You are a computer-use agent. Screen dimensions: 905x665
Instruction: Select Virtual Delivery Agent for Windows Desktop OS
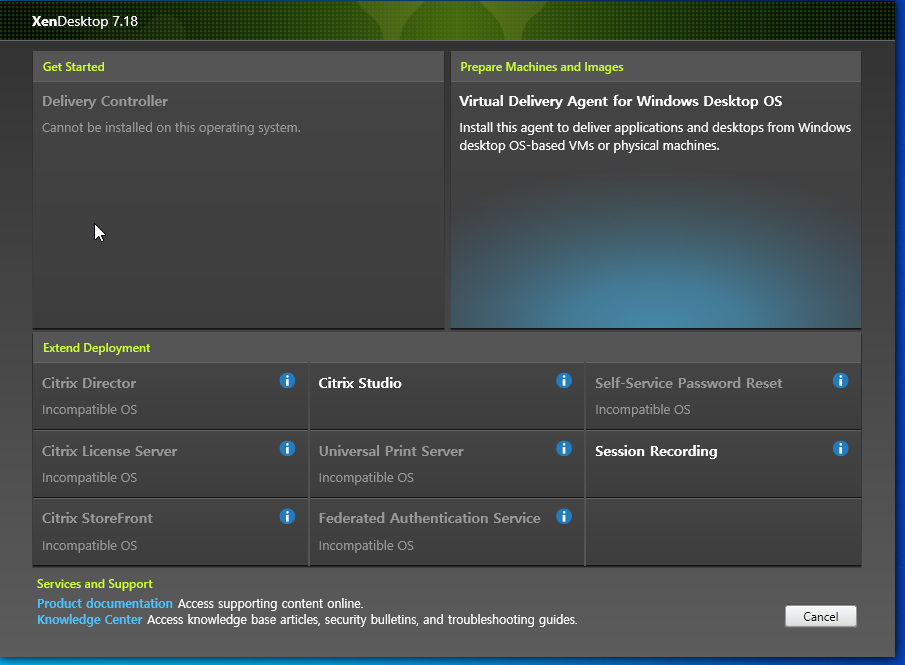pyautogui.click(x=655, y=205)
